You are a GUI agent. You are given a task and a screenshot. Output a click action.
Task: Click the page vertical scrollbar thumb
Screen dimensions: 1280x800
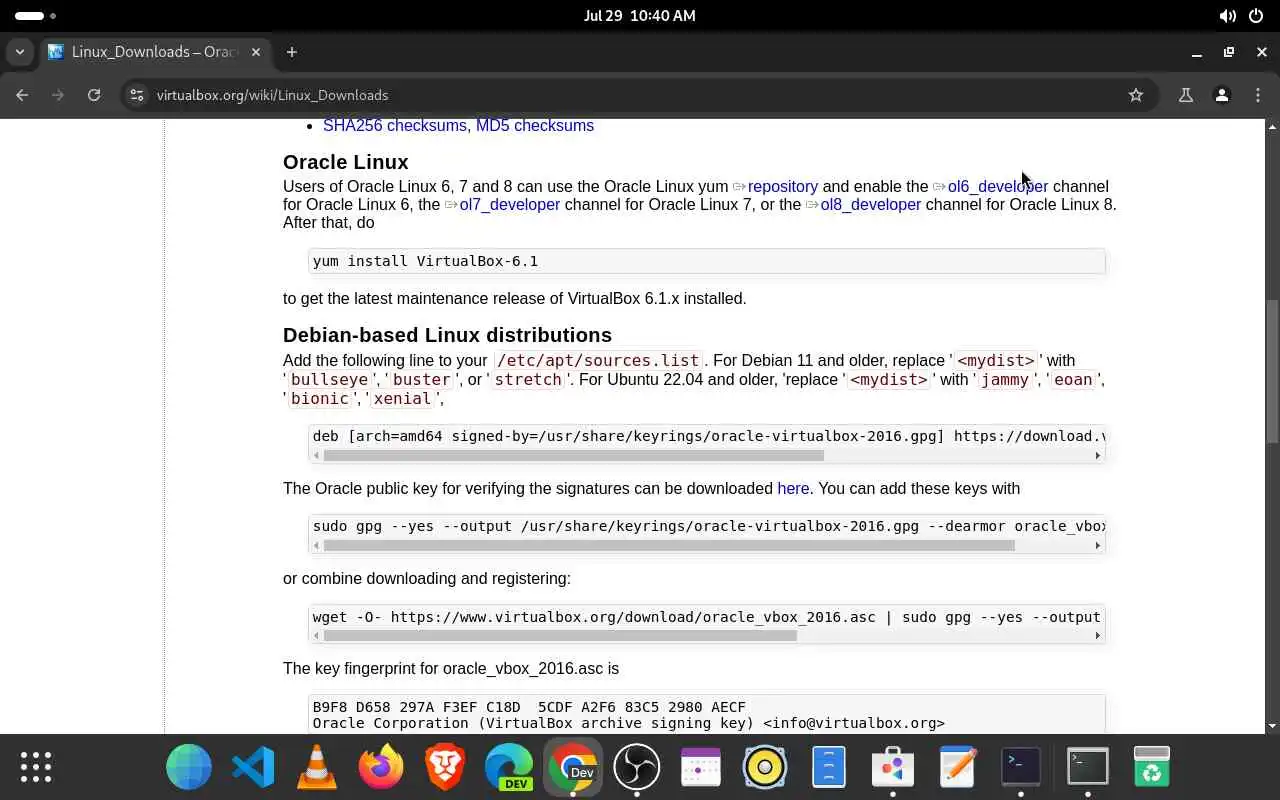tap(1272, 370)
